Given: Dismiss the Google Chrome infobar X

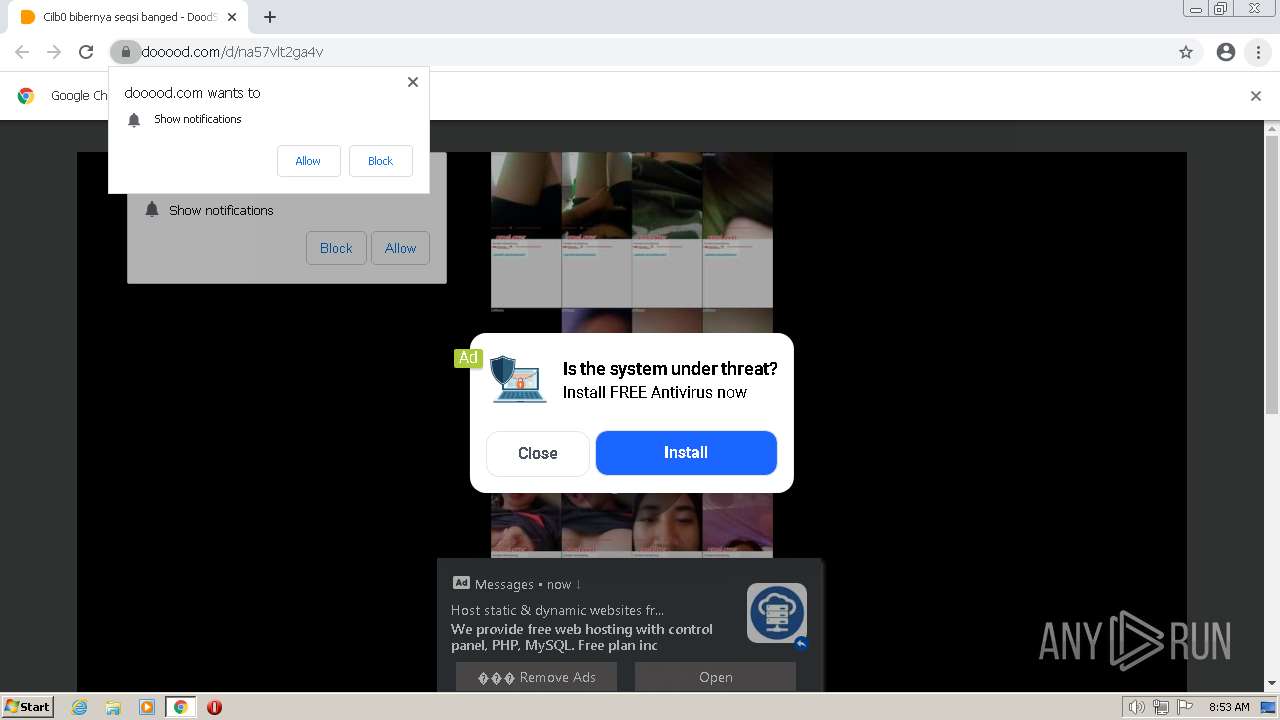Looking at the screenshot, I should point(1256,96).
